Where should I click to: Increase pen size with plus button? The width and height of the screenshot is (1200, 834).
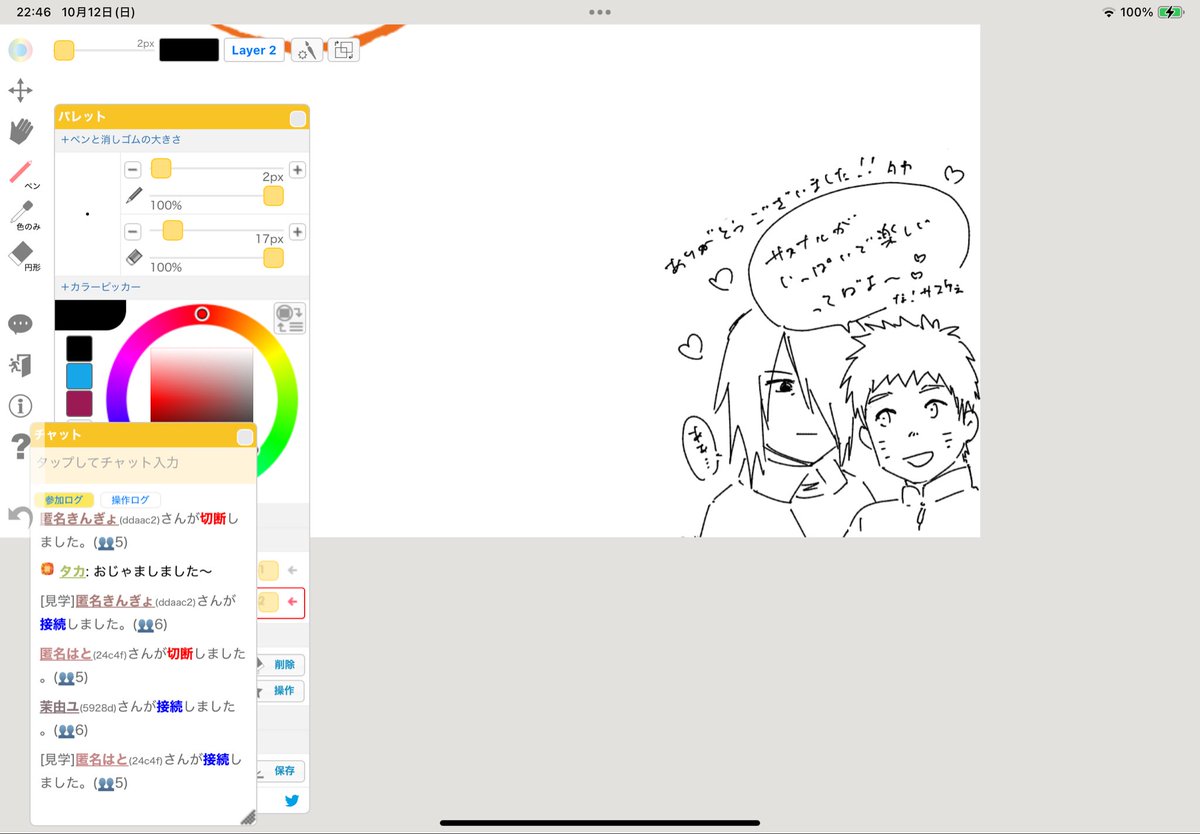click(297, 170)
